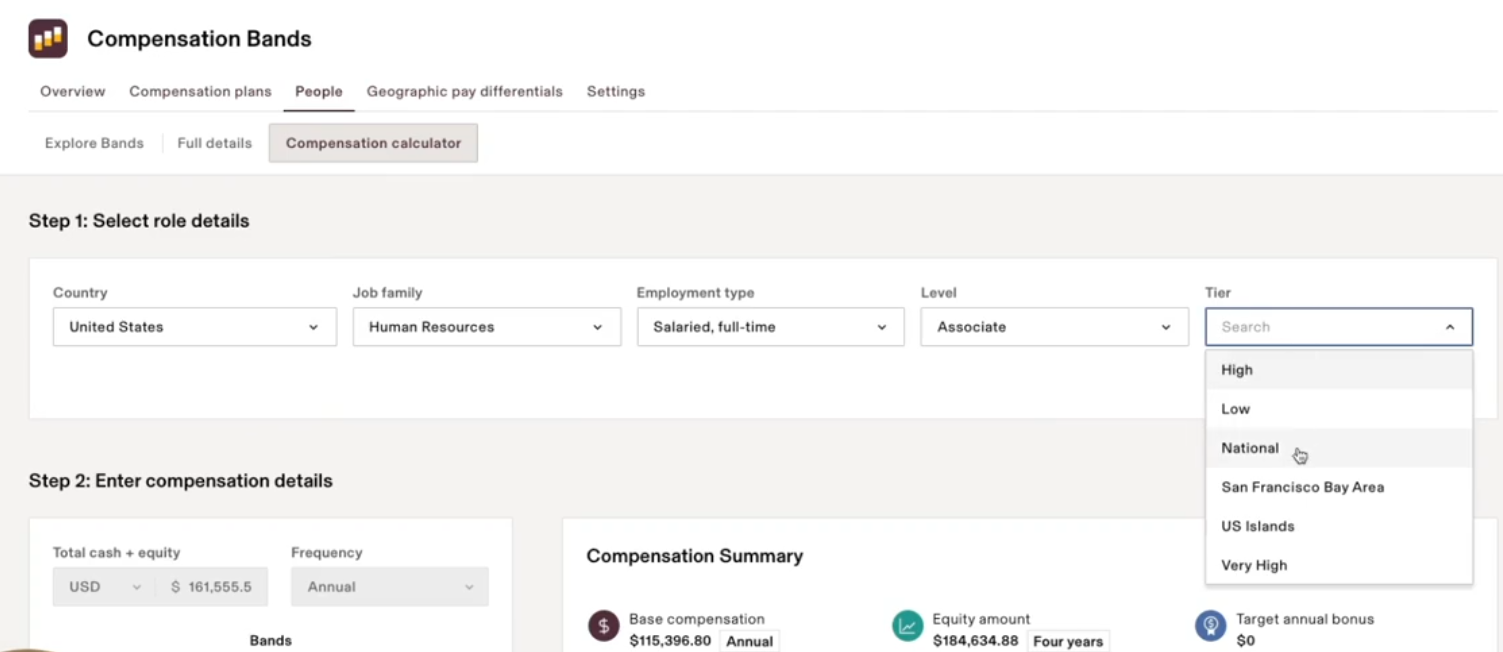Open the Settings tab
This screenshot has width=1503, height=652.
point(615,91)
